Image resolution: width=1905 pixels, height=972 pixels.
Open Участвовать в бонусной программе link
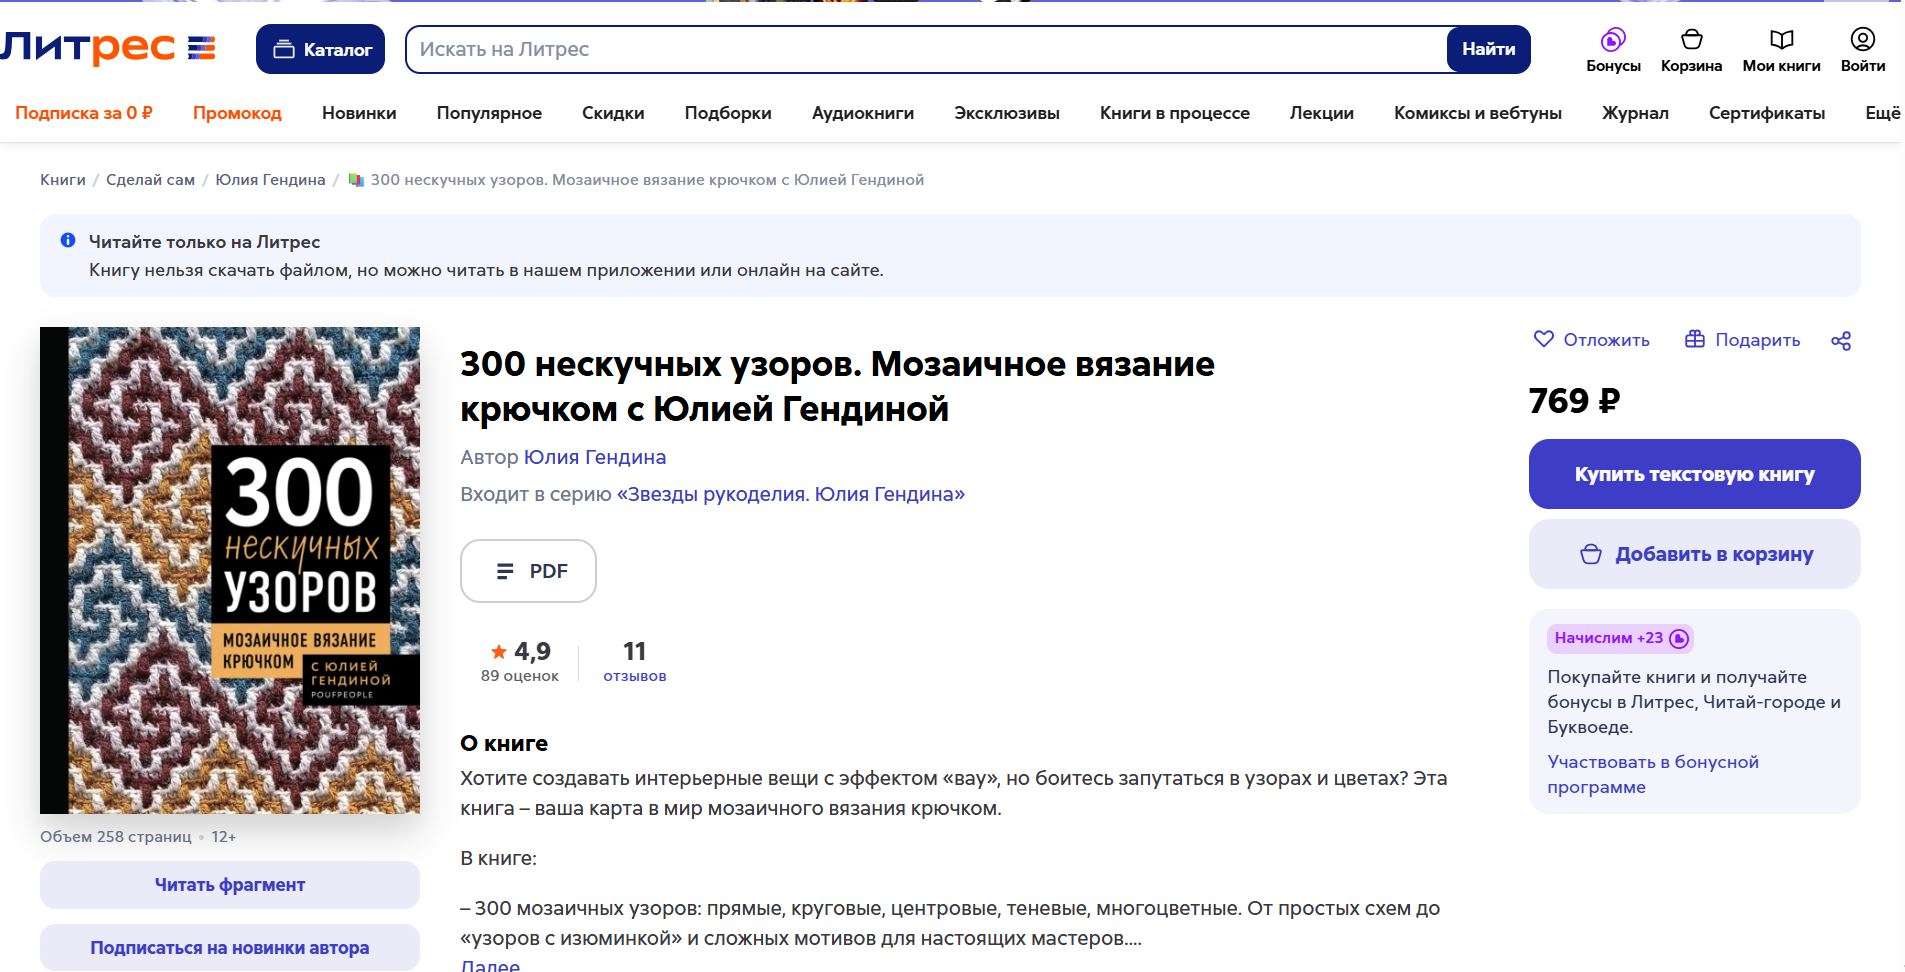click(1653, 774)
